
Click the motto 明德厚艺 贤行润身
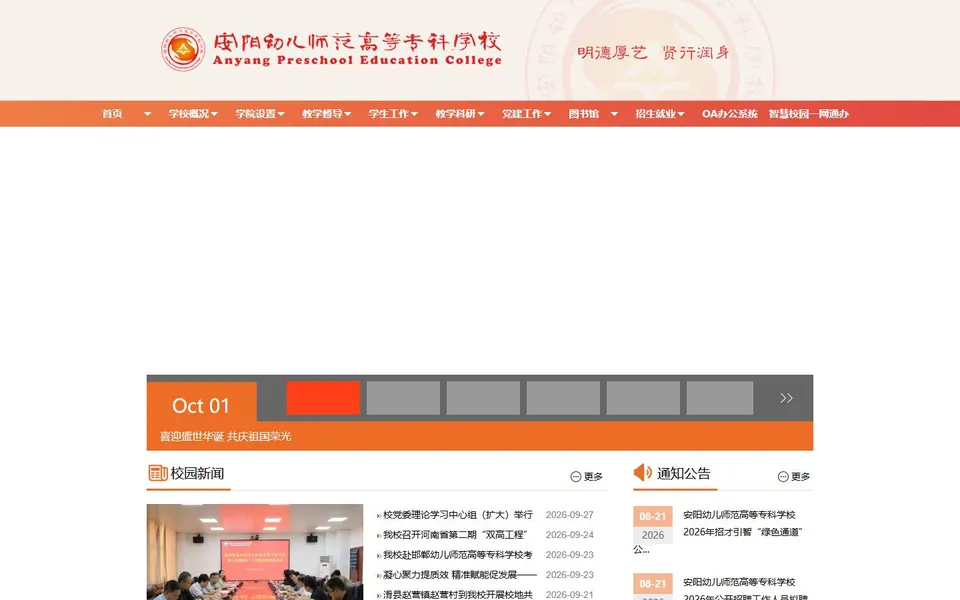(653, 53)
